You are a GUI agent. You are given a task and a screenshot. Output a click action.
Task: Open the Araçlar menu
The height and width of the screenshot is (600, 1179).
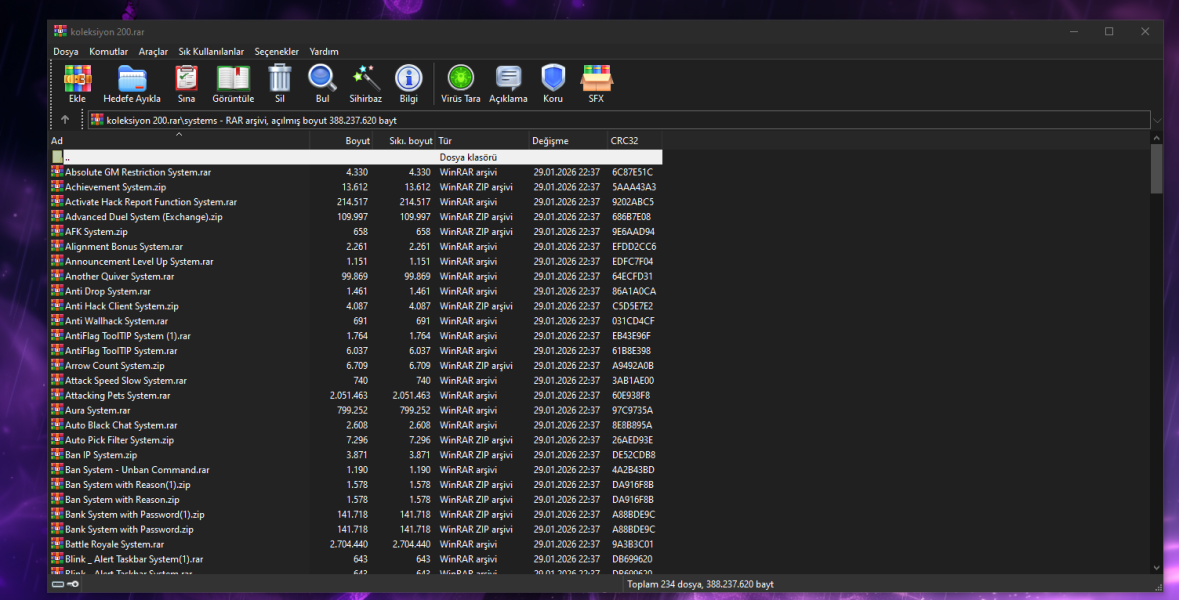tap(153, 51)
